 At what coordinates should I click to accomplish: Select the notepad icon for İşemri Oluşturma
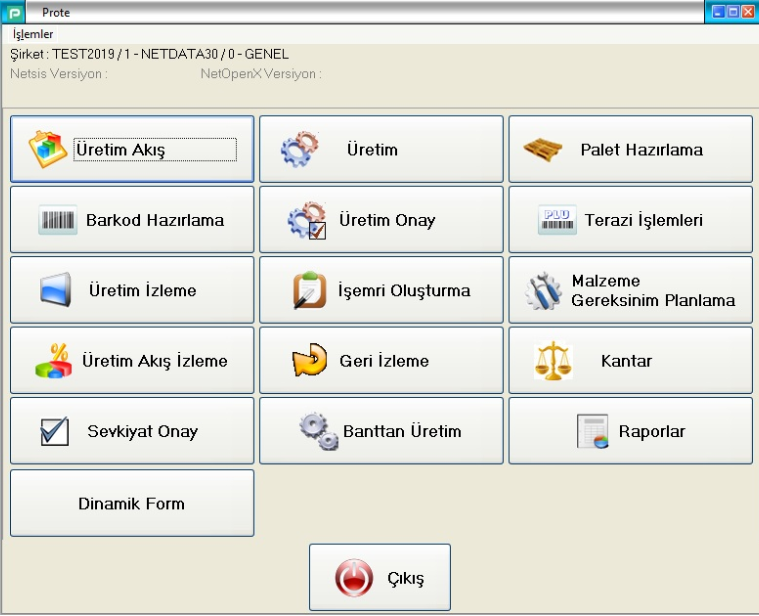[x=310, y=291]
